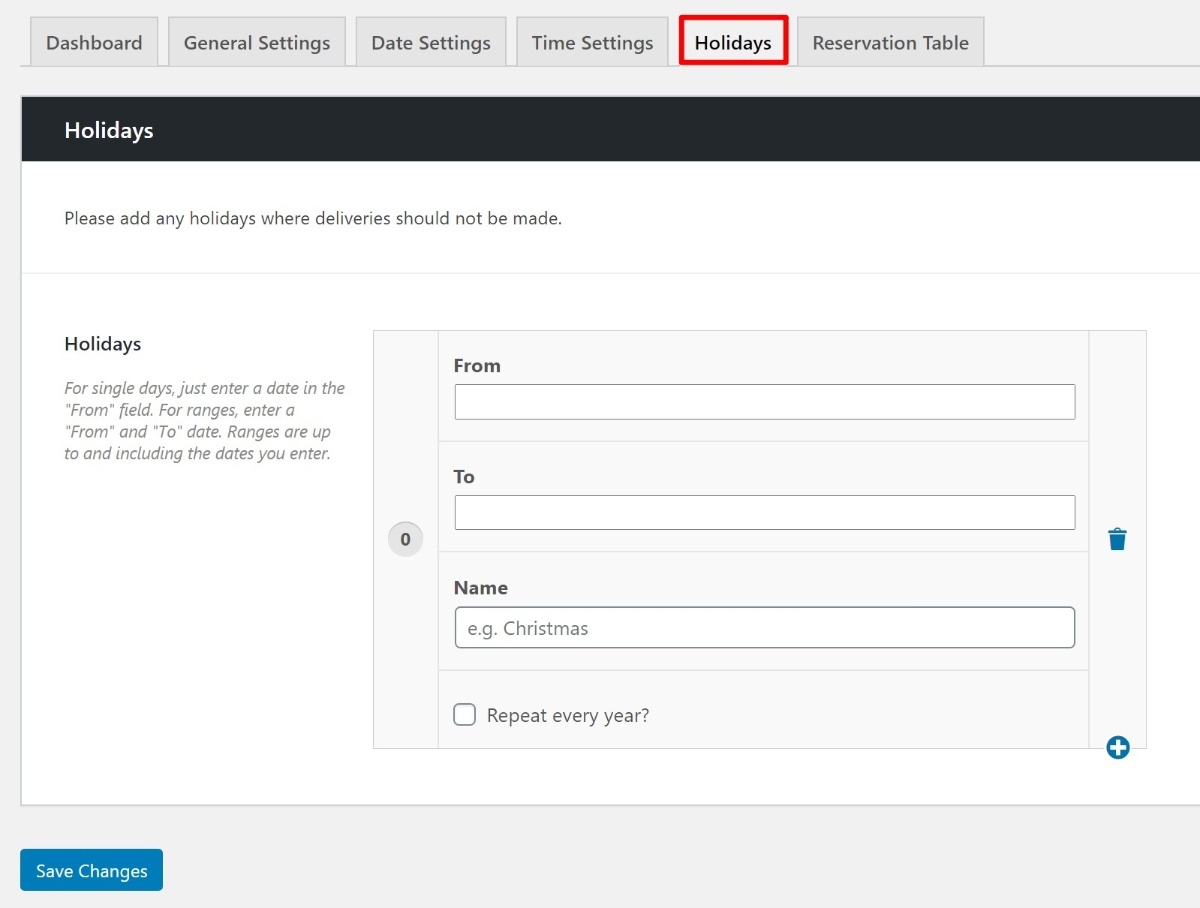Screen dimensions: 1200x908
Task: Open the Dashboard tab
Action: click(x=94, y=43)
